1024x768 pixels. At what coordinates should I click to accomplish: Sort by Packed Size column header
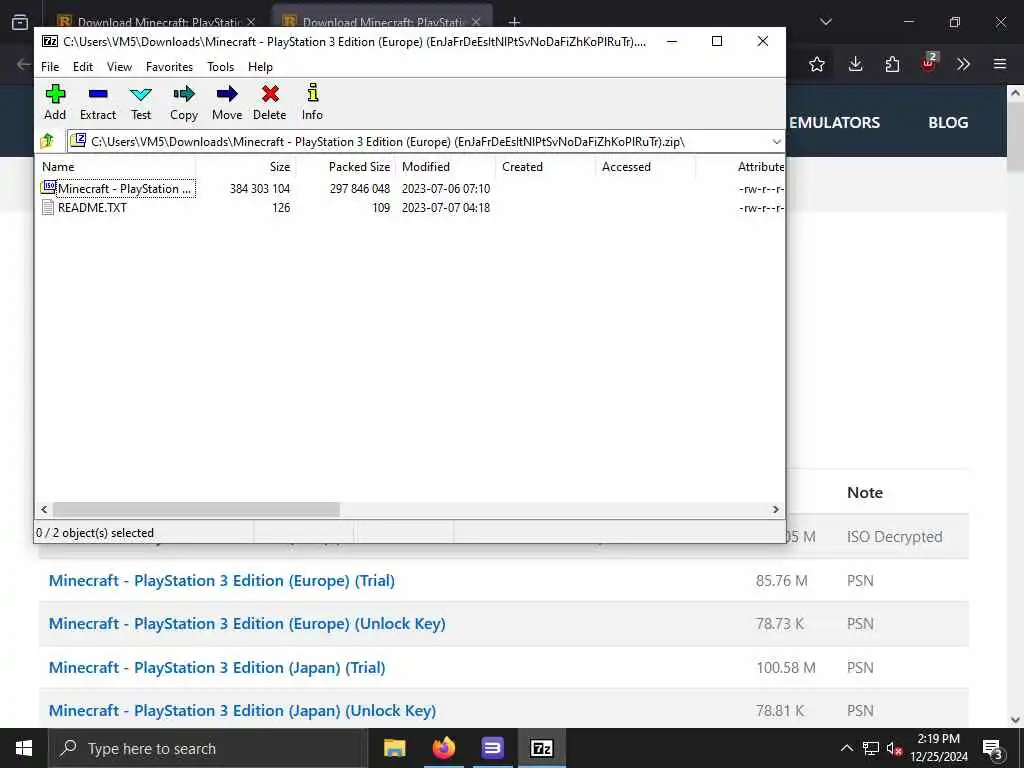tap(346, 167)
